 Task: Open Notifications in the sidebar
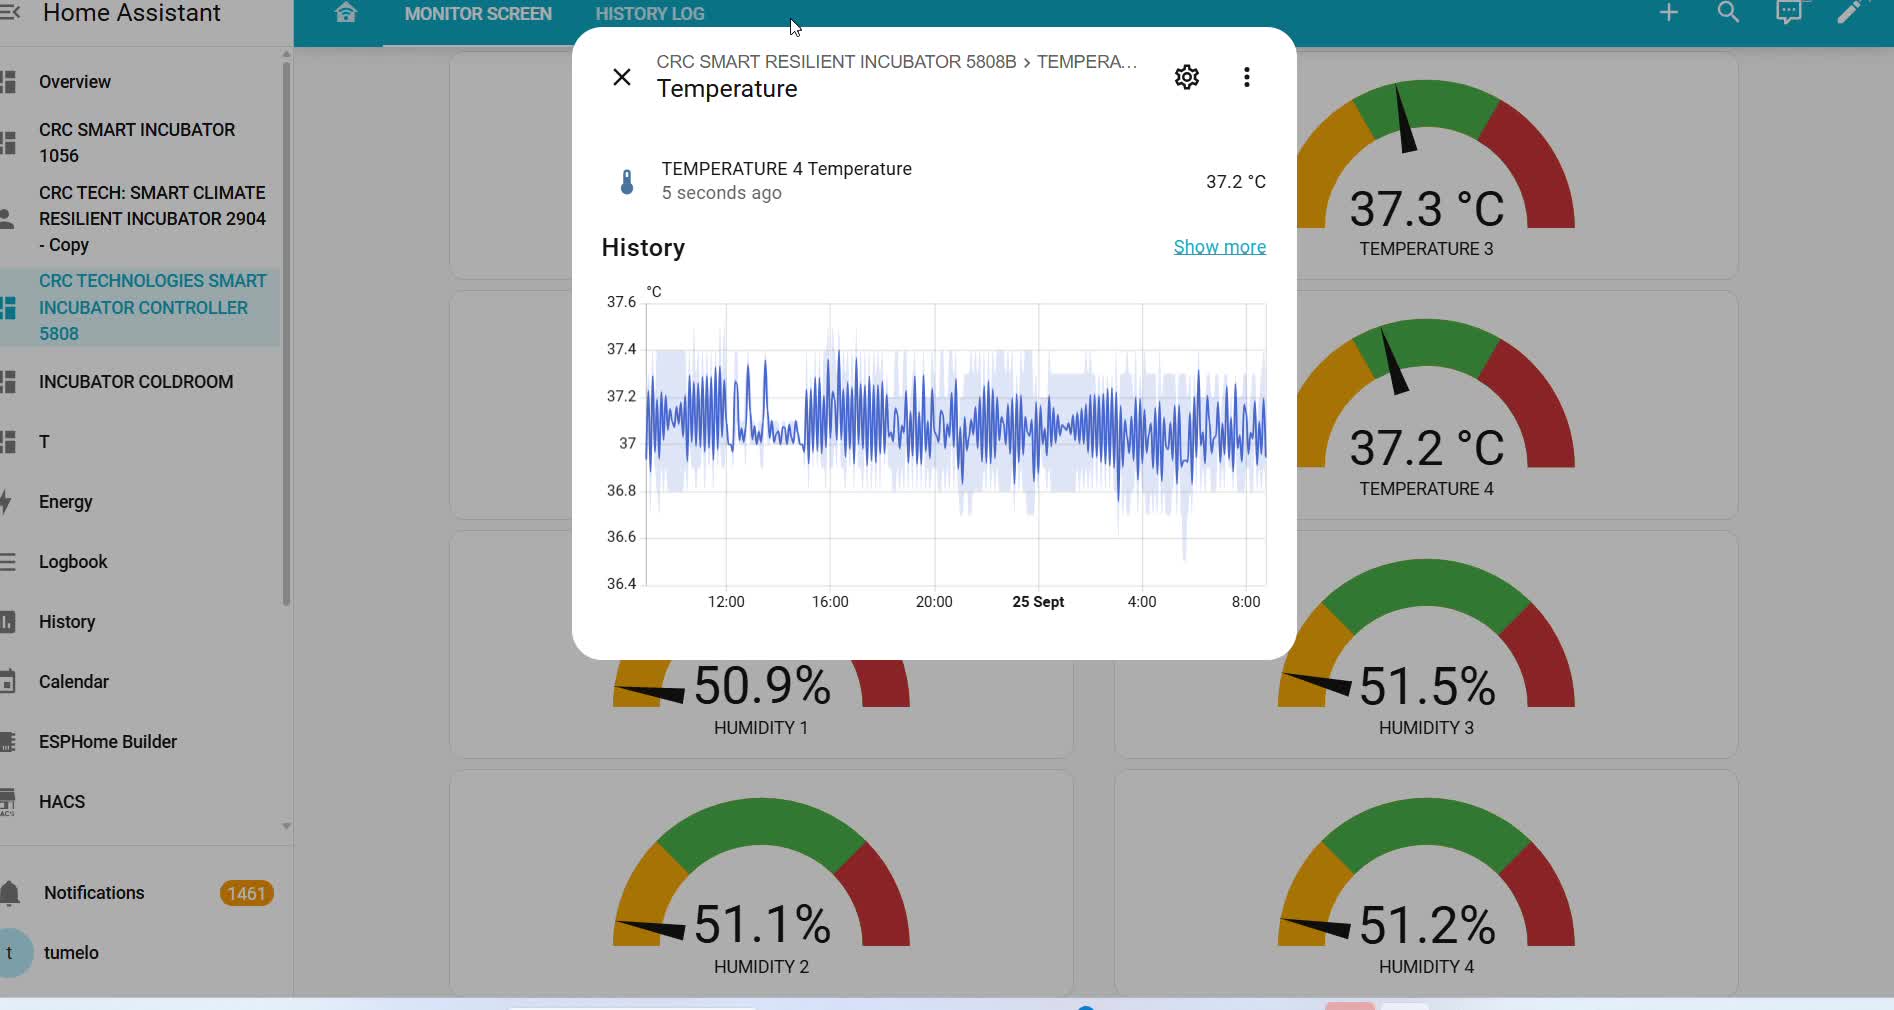[94, 893]
